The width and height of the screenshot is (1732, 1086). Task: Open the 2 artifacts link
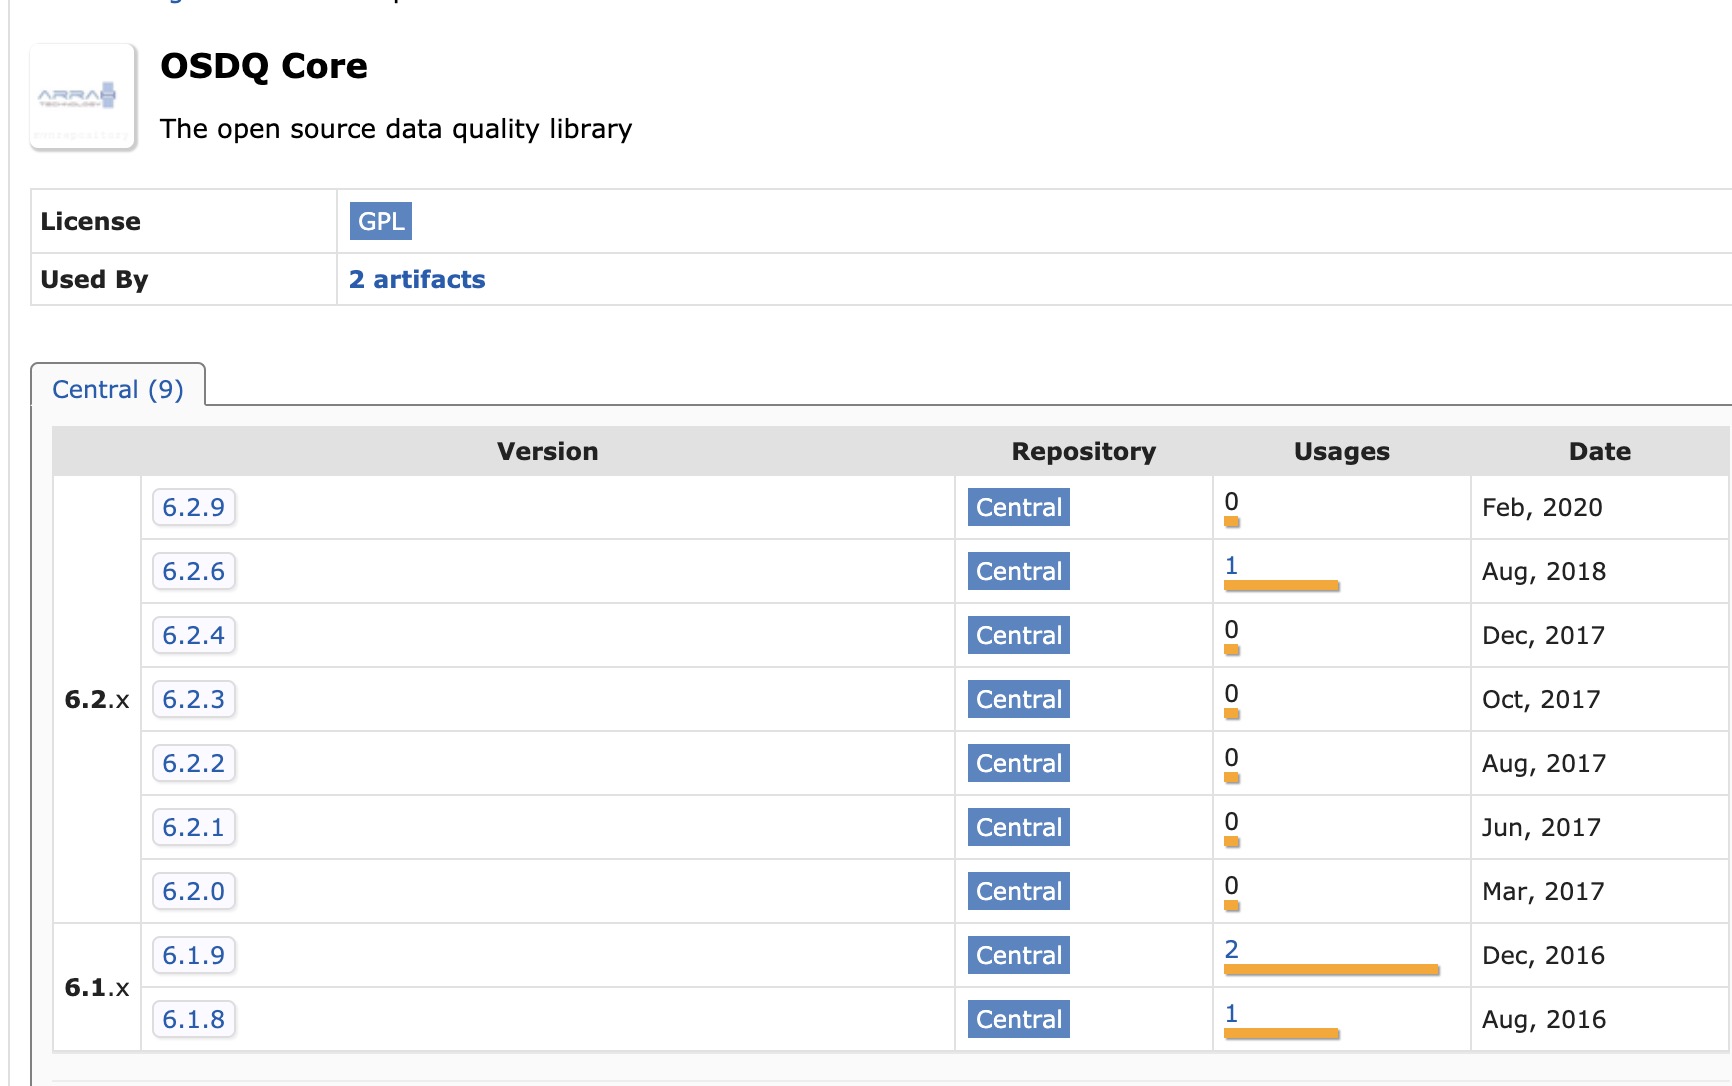click(417, 279)
